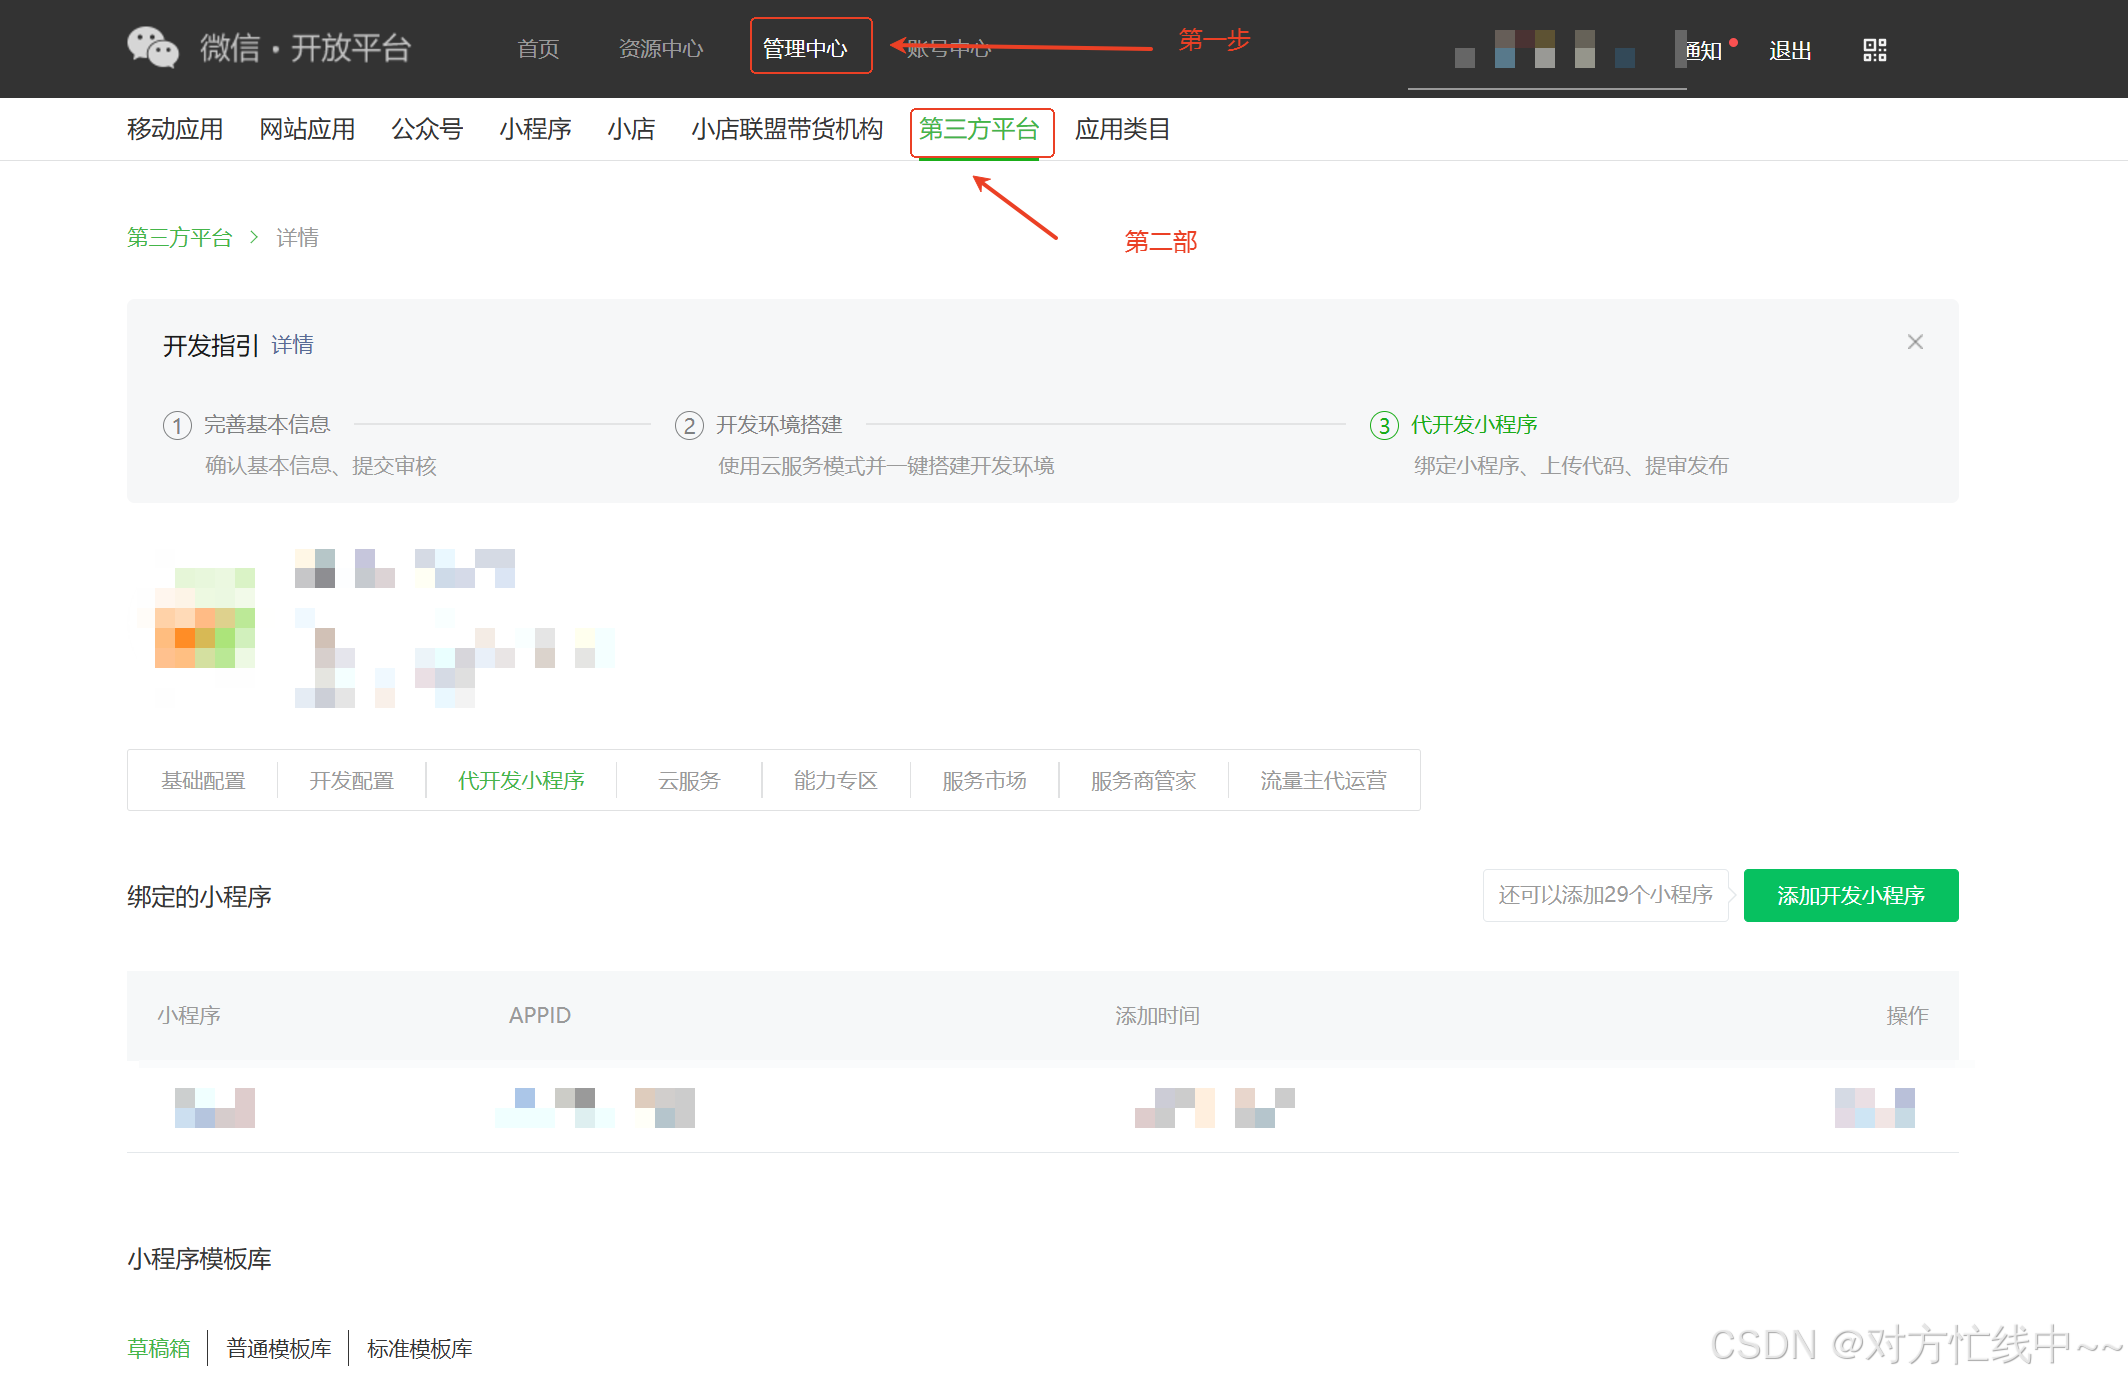Viewport: 2128px width, 1381px height.
Task: Go back via 第三方平台 breadcrumb
Action: (x=179, y=237)
